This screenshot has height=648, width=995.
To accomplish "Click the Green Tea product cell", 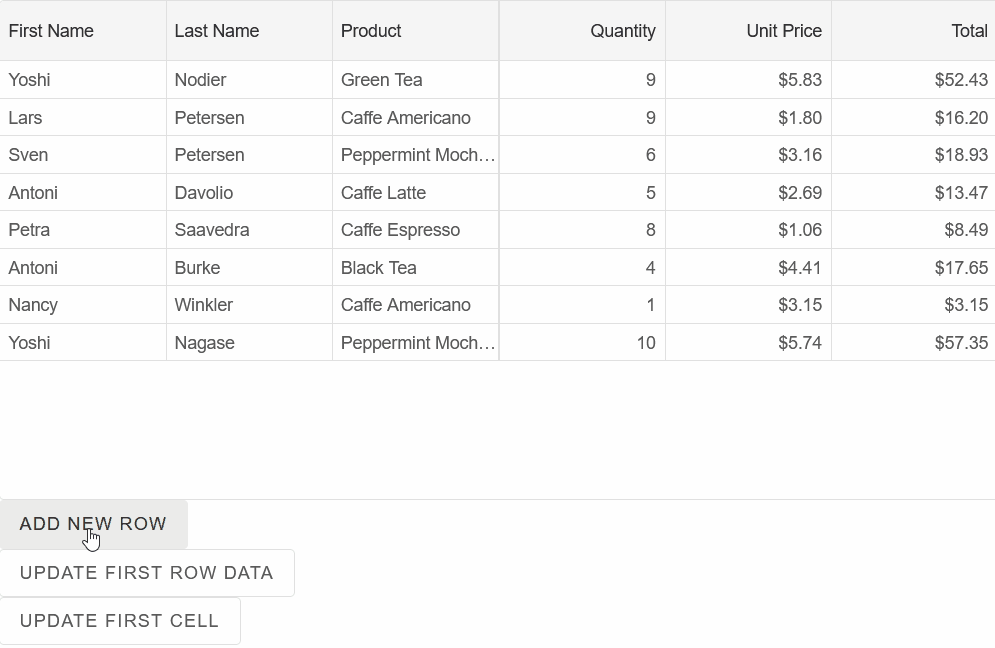I will tap(382, 80).
